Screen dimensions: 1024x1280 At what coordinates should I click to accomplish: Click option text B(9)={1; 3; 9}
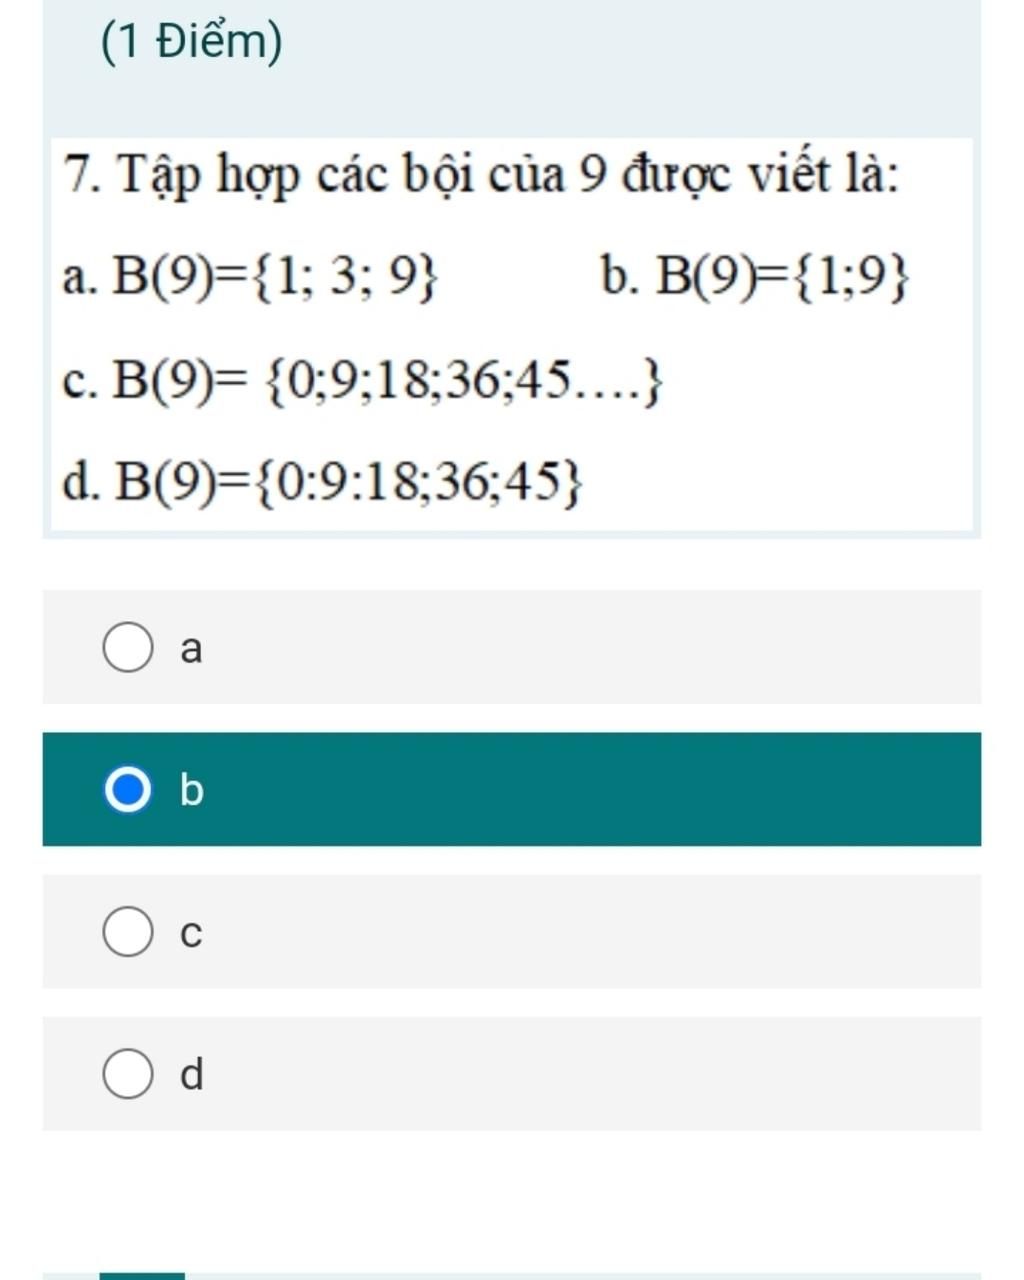(x=275, y=277)
